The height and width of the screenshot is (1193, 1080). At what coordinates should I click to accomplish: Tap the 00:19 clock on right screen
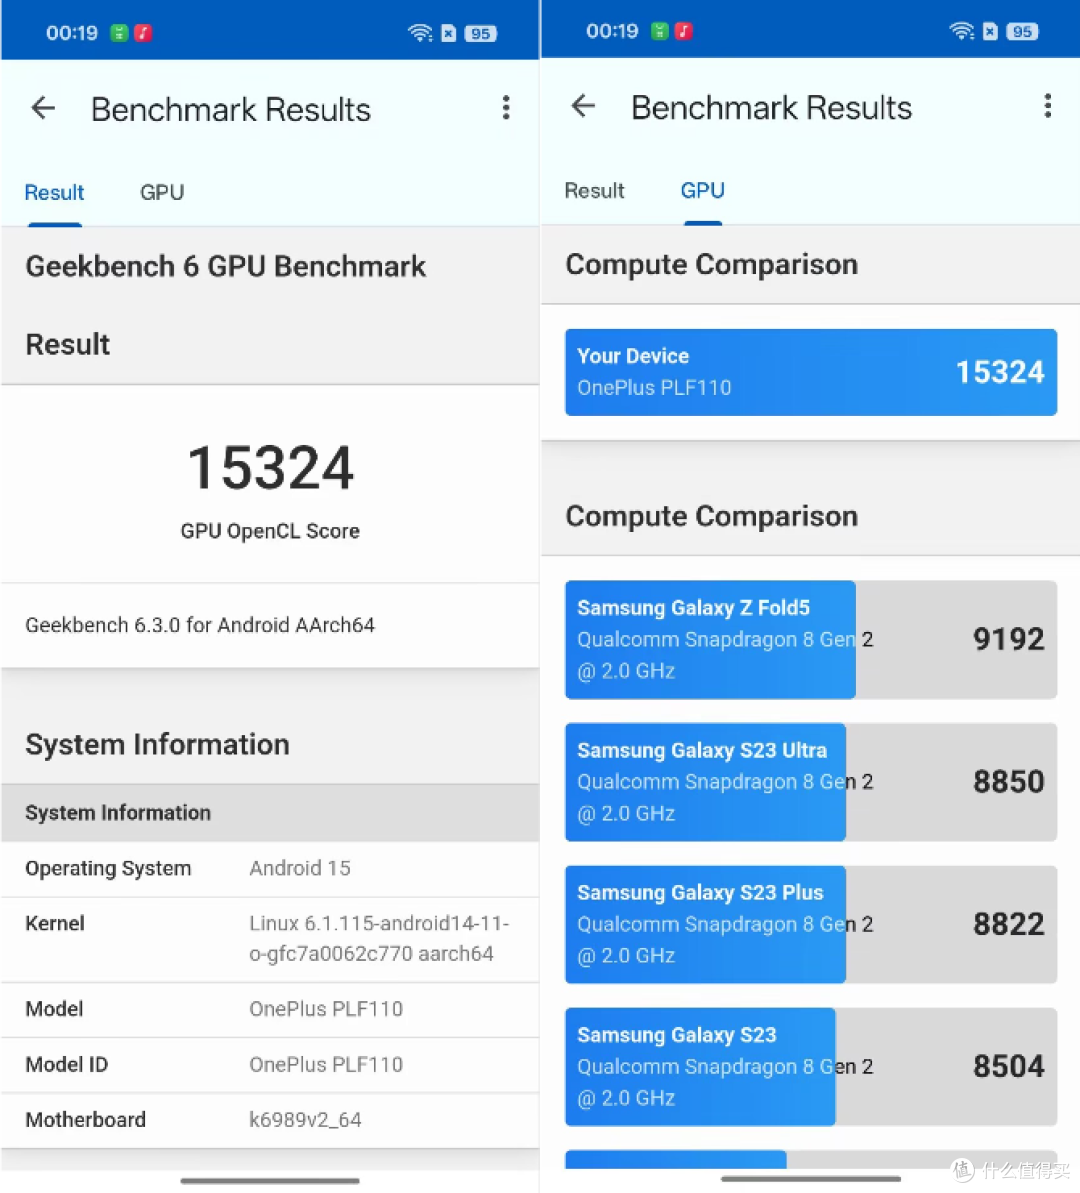(x=612, y=31)
